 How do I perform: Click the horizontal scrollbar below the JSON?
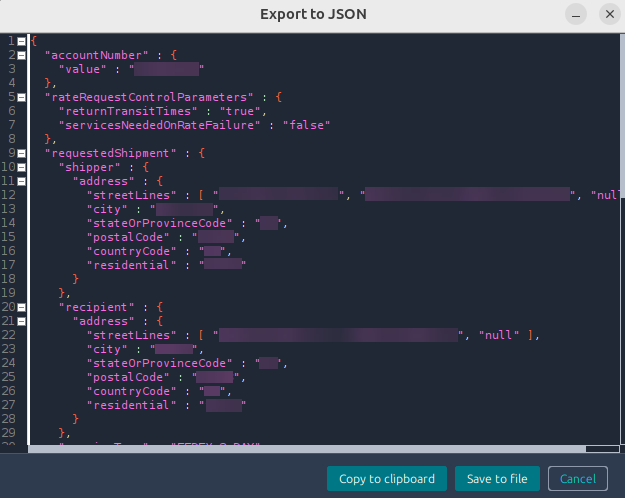(300, 450)
